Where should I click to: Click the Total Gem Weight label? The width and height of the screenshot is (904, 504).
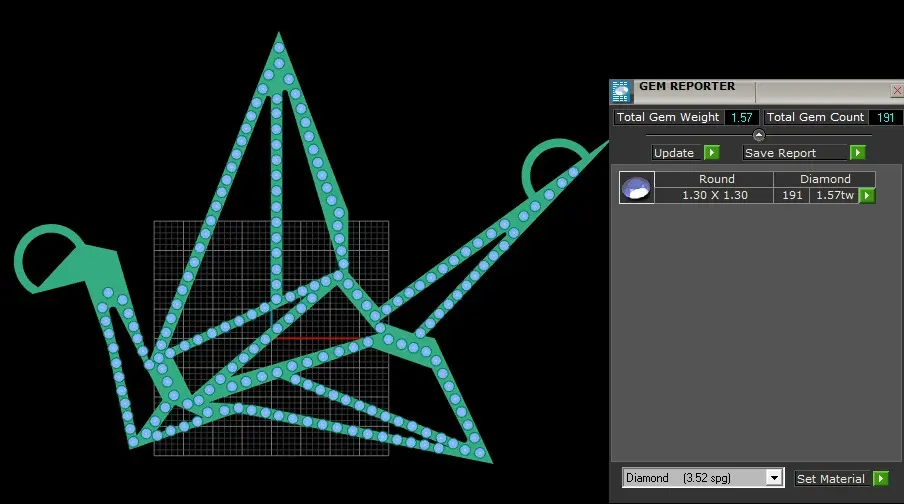click(668, 117)
